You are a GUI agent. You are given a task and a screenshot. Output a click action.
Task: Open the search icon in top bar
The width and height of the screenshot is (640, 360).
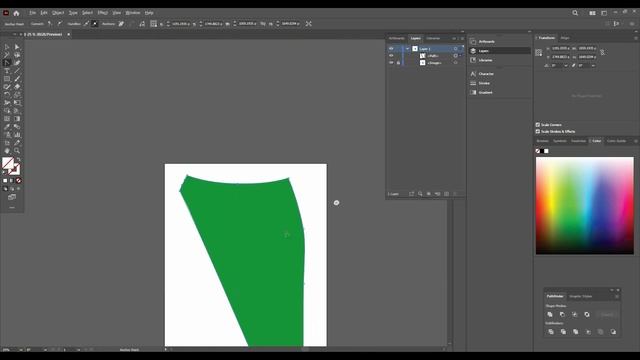click(575, 13)
